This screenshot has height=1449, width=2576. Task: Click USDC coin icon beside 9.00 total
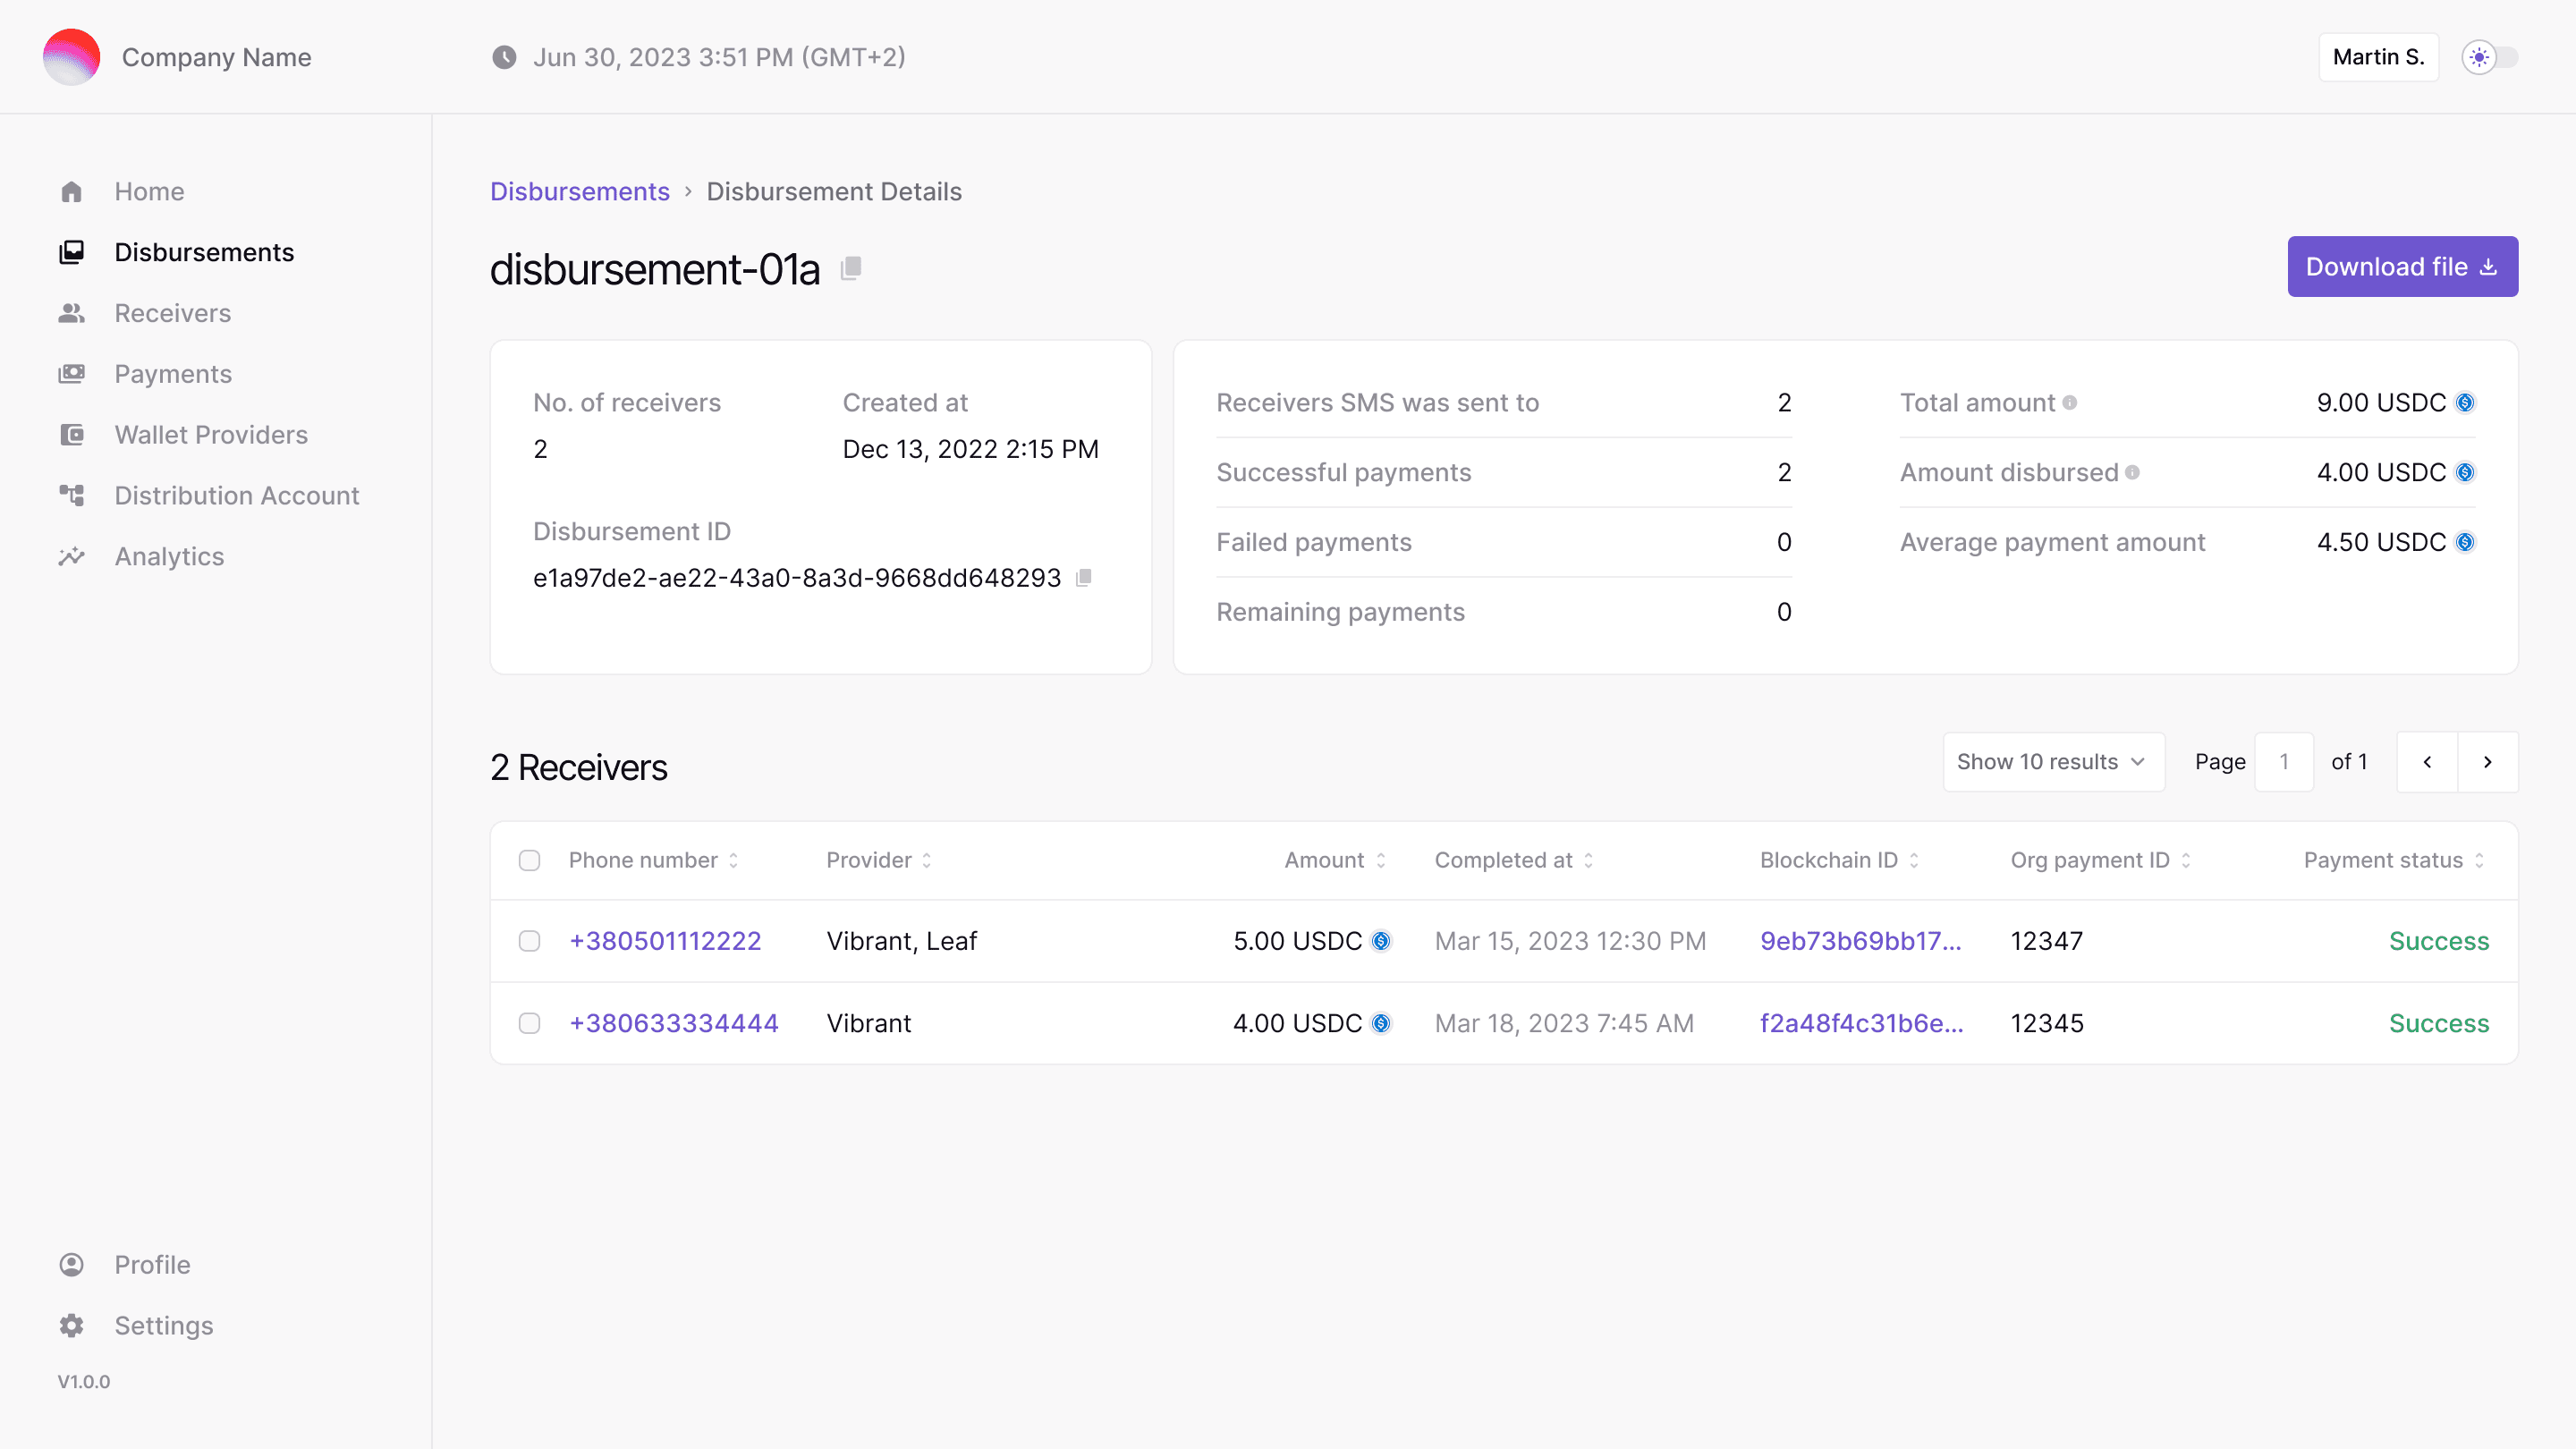[2465, 403]
